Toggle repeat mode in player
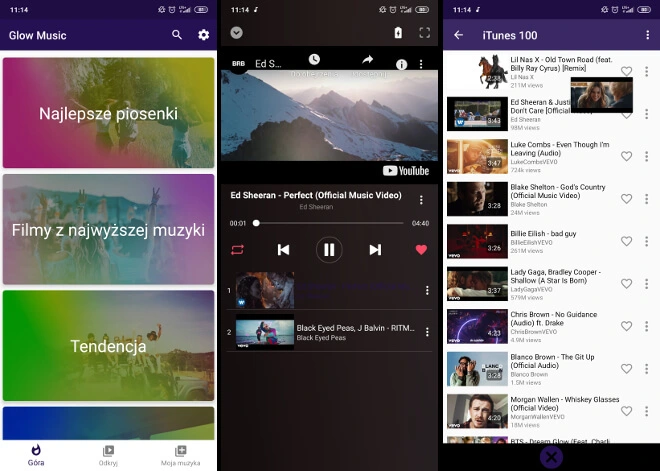The image size is (660, 471). tap(237, 249)
